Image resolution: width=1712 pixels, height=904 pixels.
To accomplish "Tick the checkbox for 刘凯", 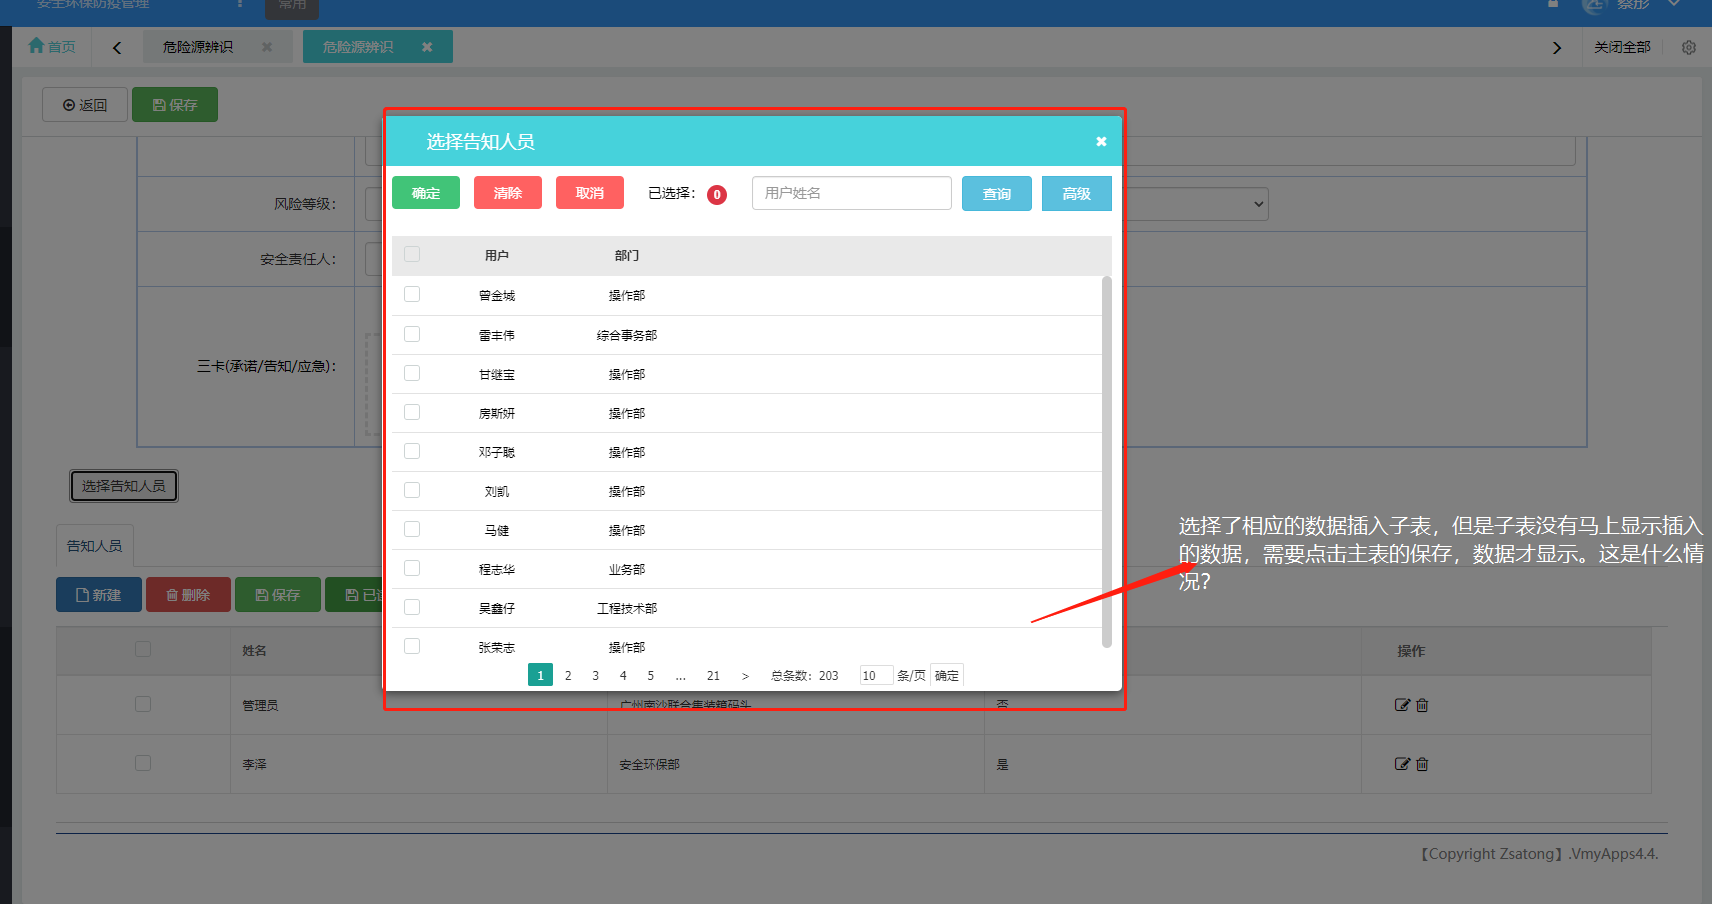I will (412, 490).
